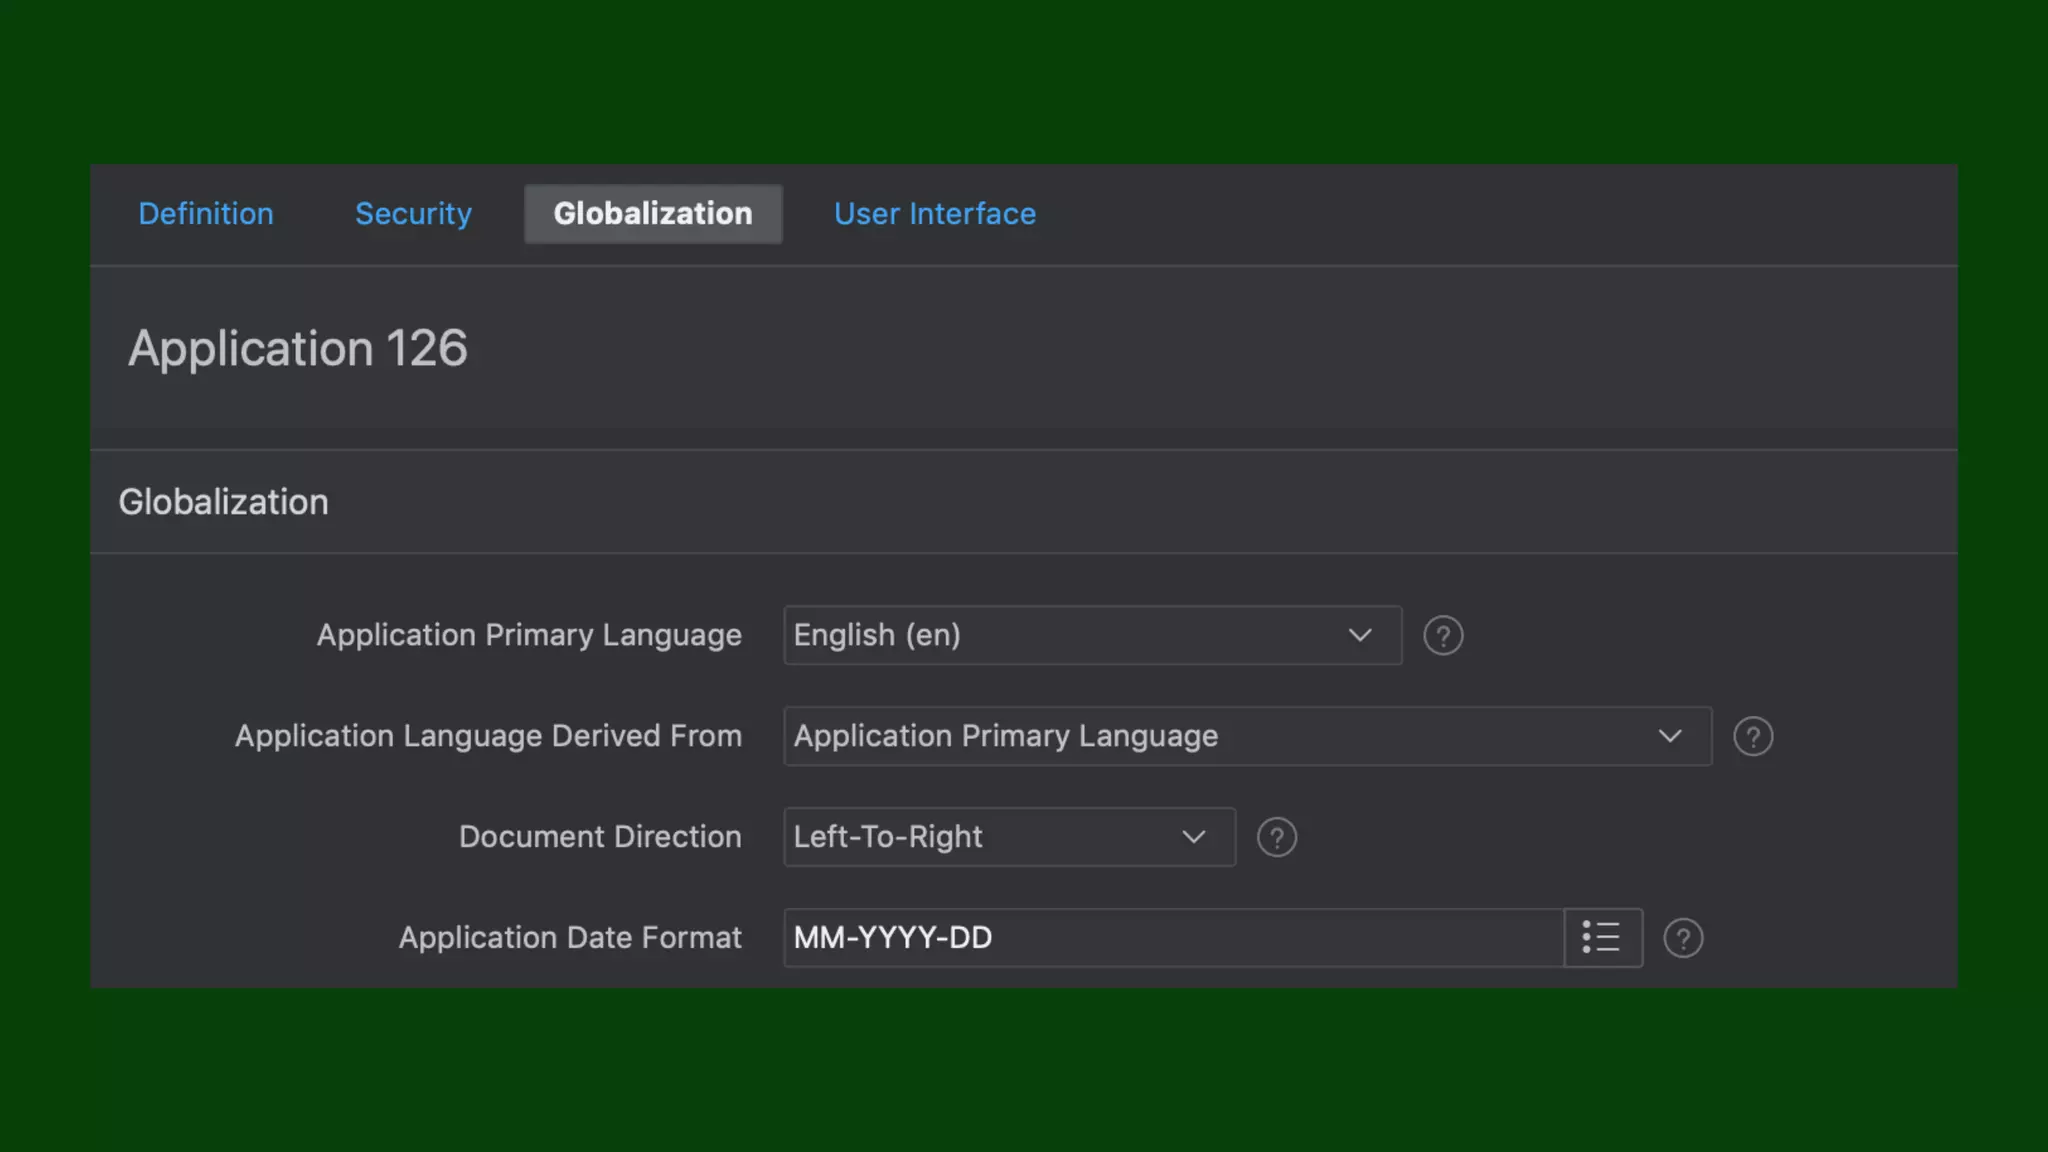Switch to the Security tab
The image size is (2048, 1152).
point(413,214)
